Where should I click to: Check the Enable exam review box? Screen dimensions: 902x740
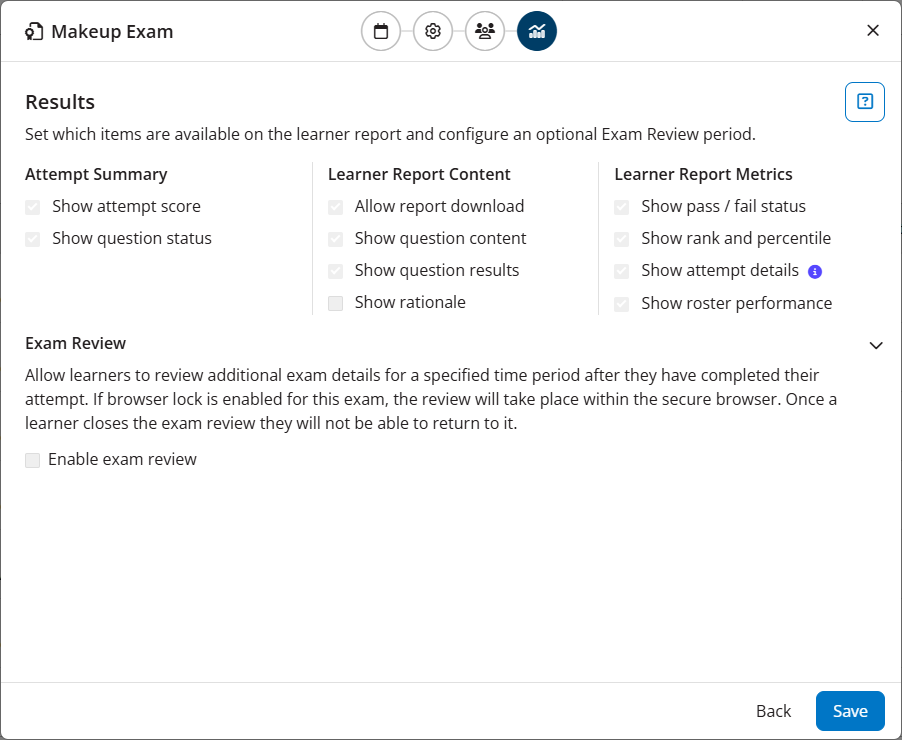tap(33, 460)
